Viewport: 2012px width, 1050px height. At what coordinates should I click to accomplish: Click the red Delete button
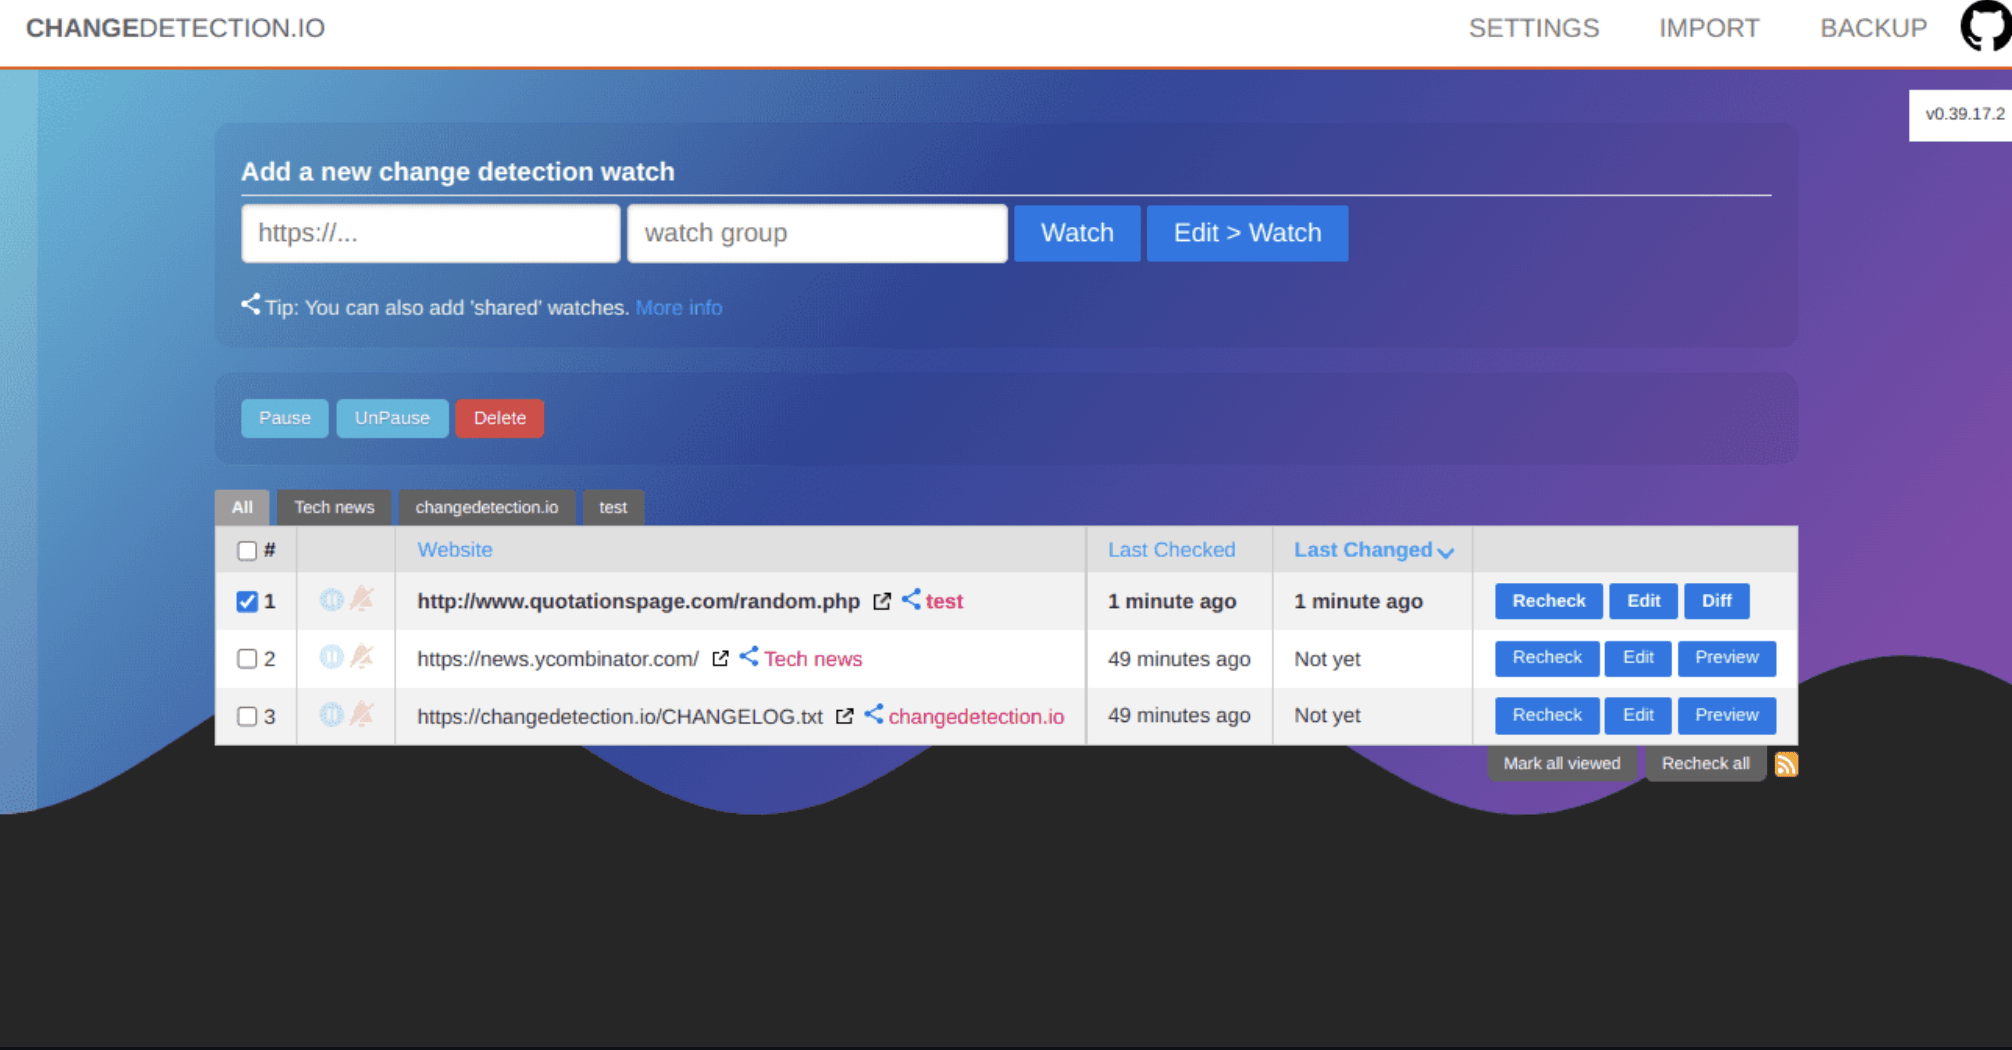(500, 418)
